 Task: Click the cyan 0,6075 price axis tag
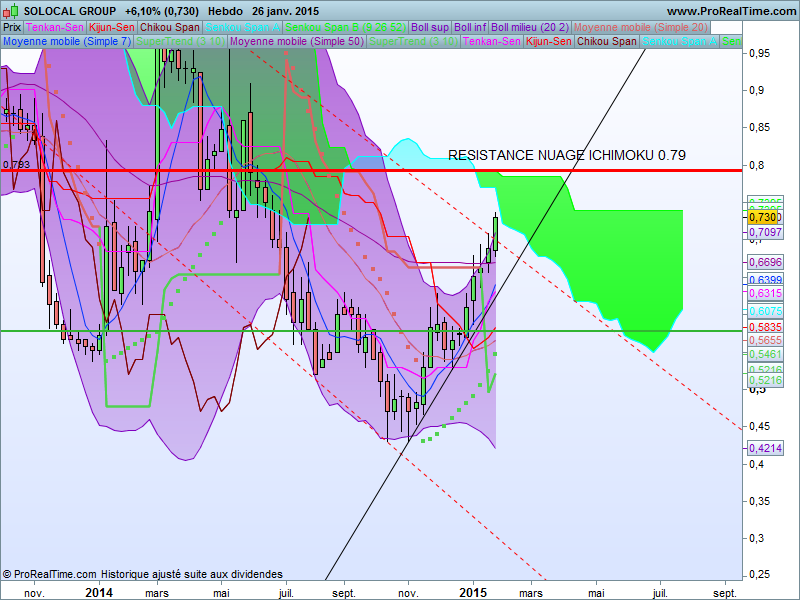pyautogui.click(x=764, y=311)
